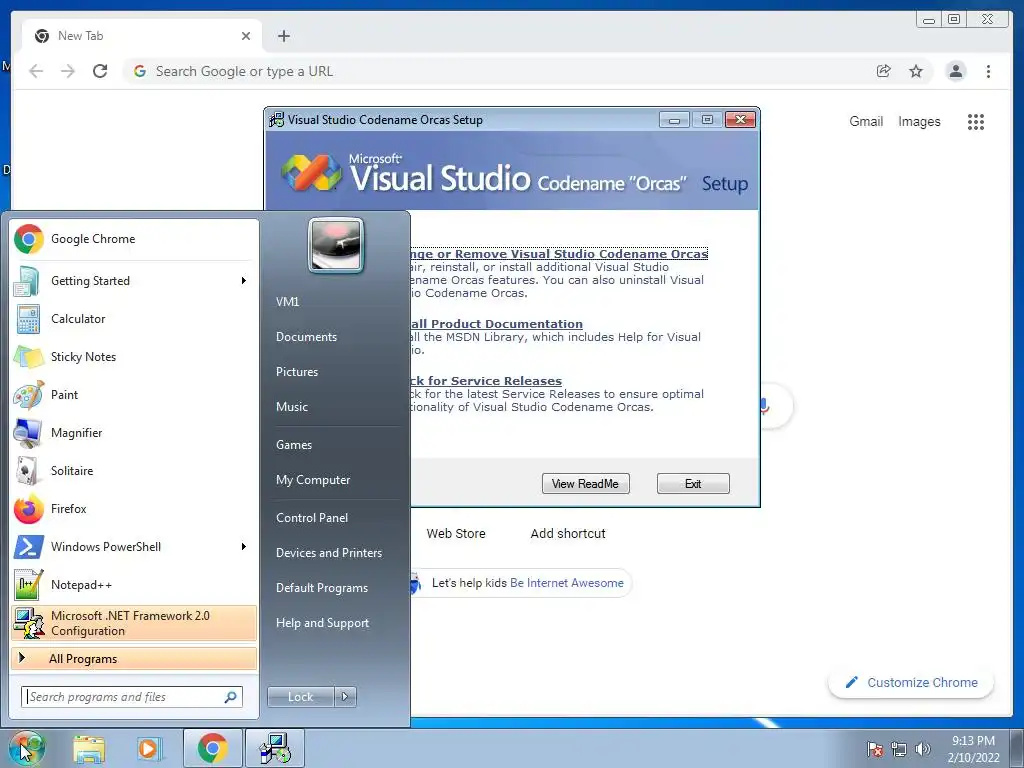Screen dimensions: 1024x768
Task: Click Check for Service Releases link
Action: [486, 381]
